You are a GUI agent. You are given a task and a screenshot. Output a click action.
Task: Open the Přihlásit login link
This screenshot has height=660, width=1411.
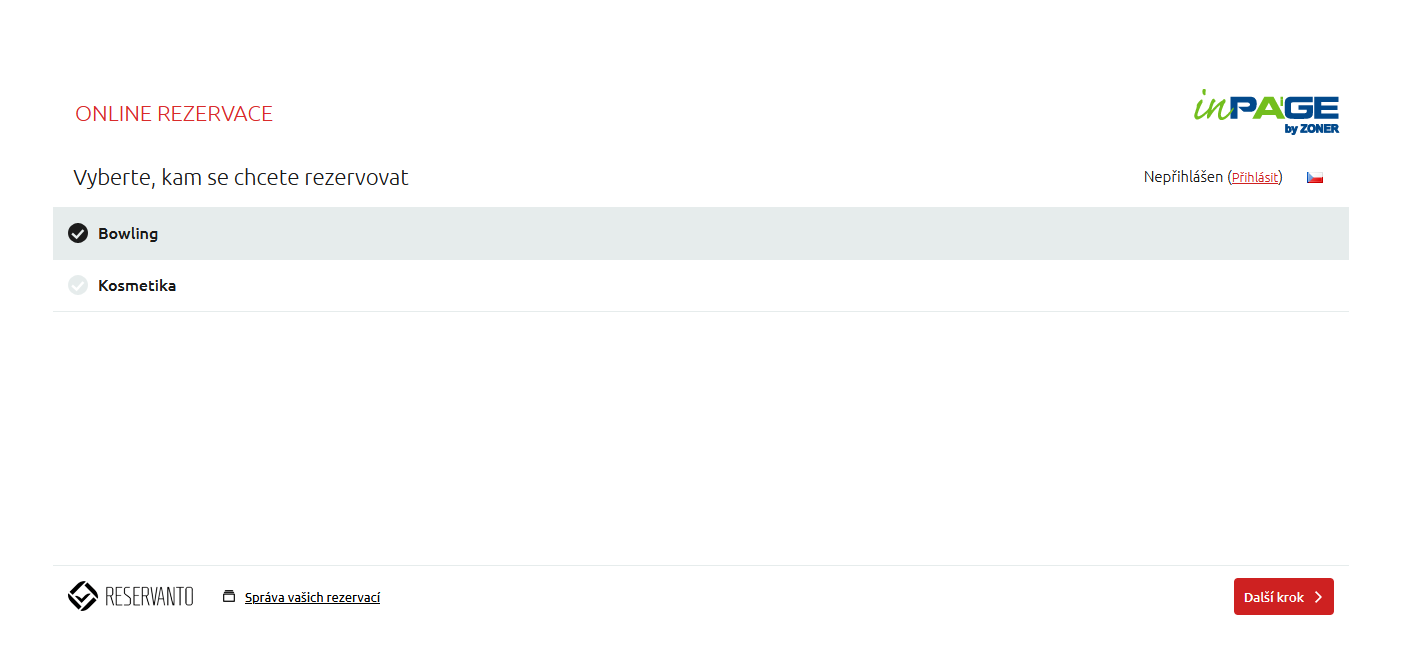pyautogui.click(x=1255, y=177)
